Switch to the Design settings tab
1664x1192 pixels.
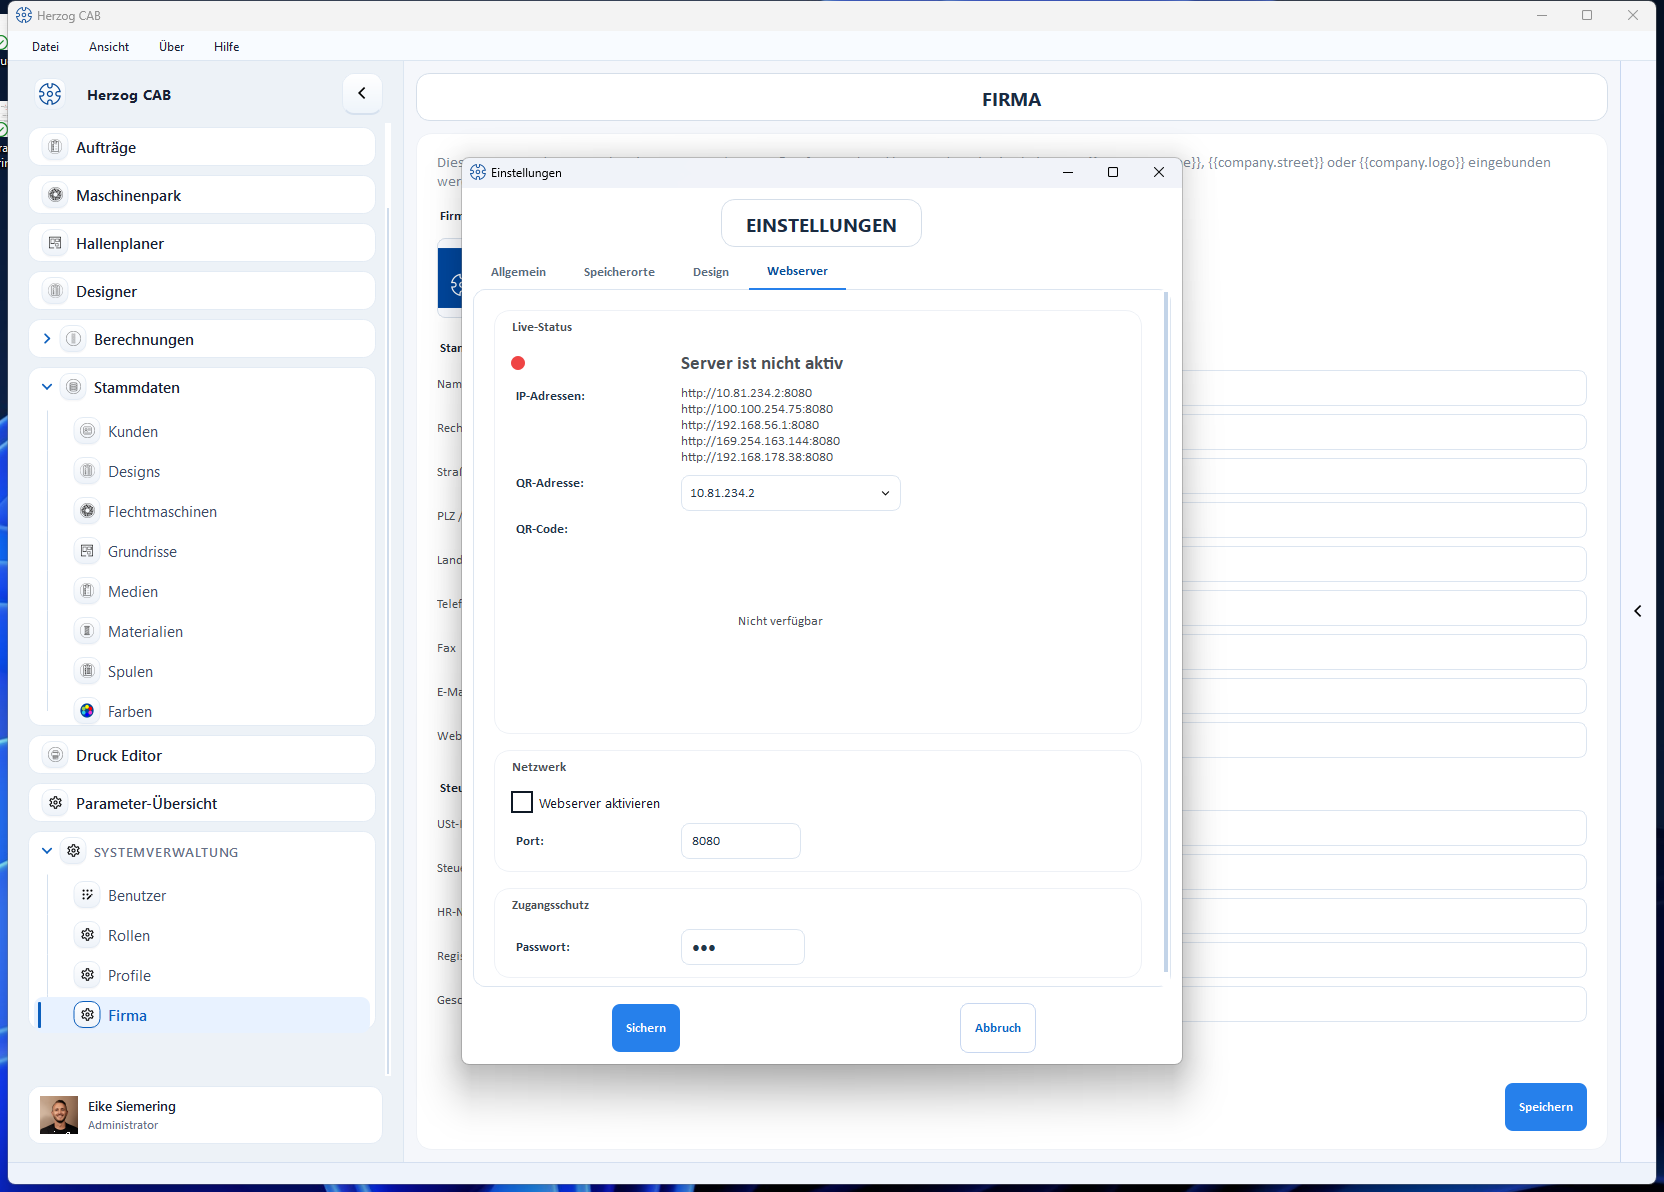711,272
